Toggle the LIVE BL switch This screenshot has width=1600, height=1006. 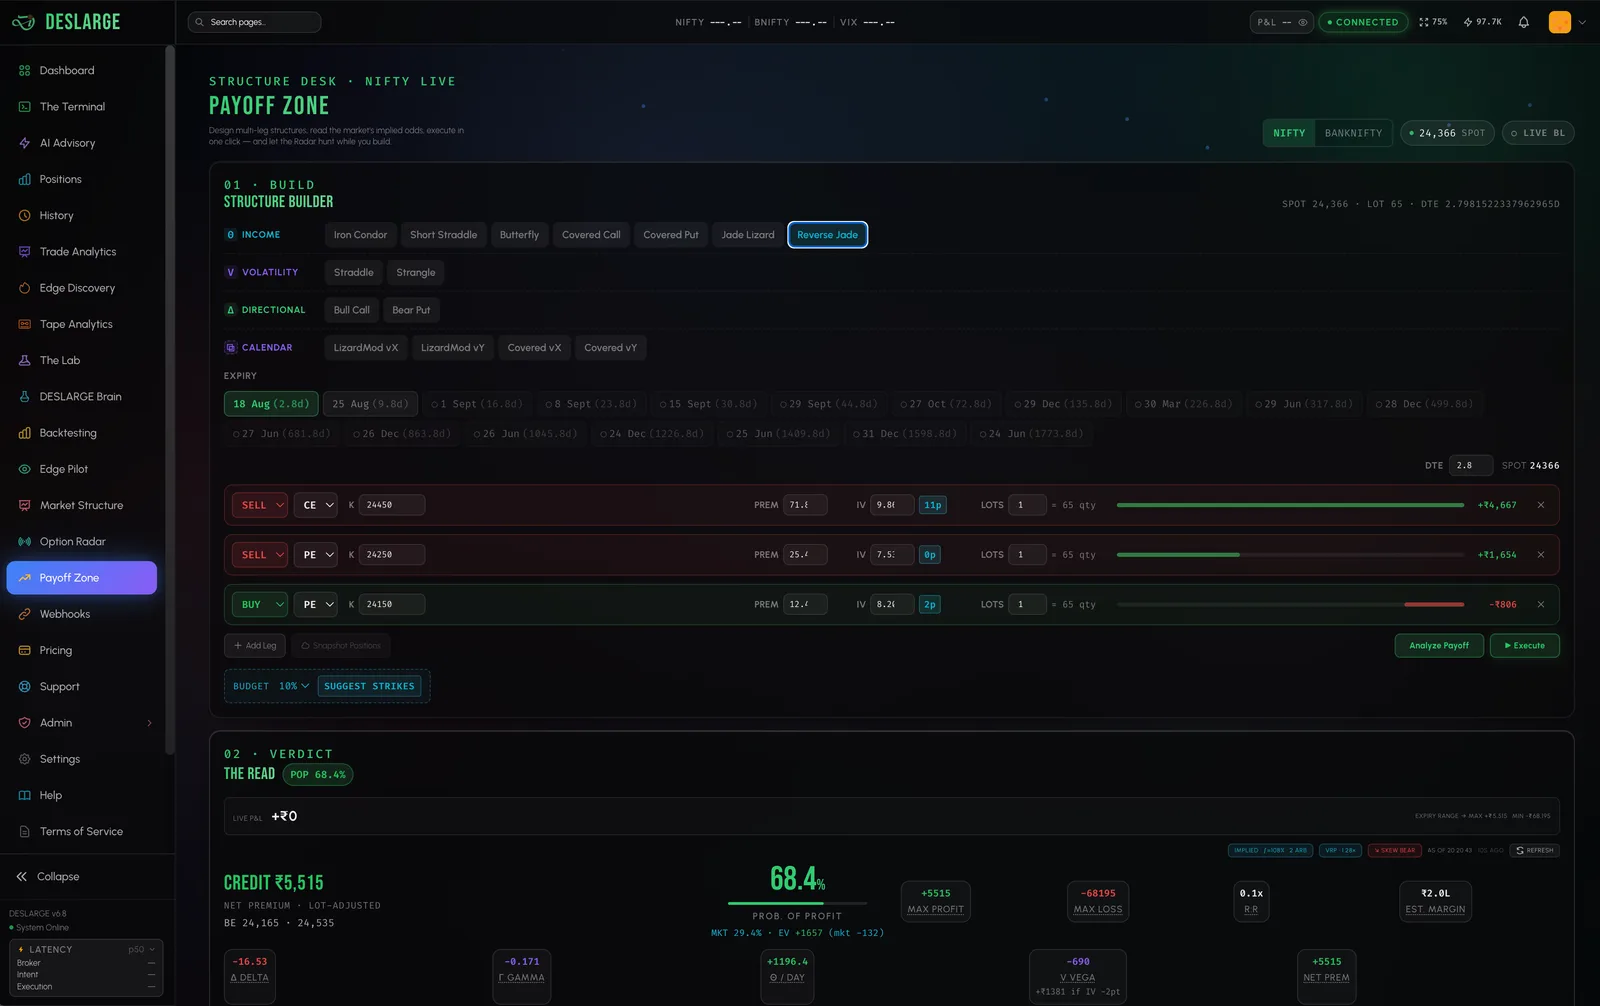pyautogui.click(x=1538, y=133)
